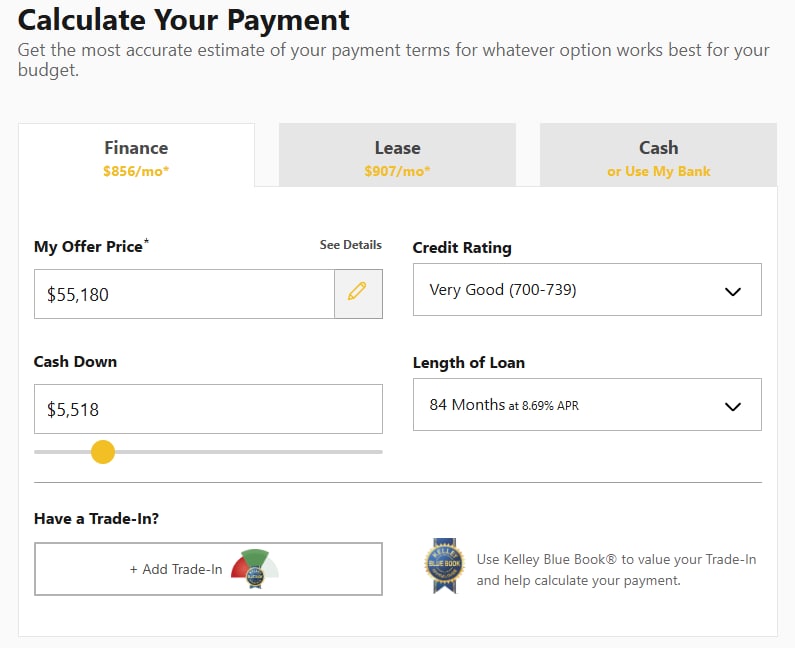Viewport: 795px width, 648px height.
Task: Click the pencil edit icon beside offer price
Action: click(x=357, y=293)
